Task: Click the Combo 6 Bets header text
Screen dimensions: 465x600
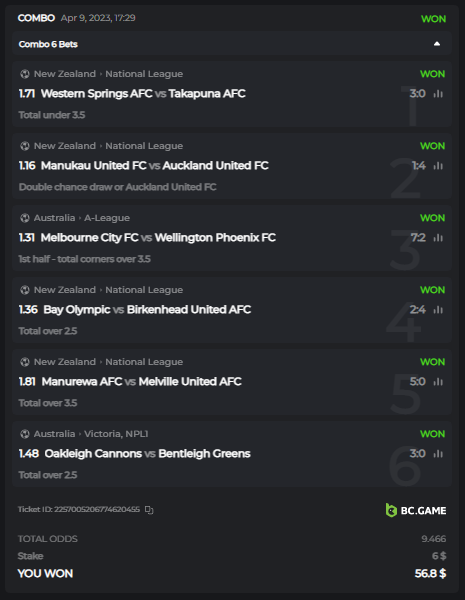Action: click(x=48, y=44)
